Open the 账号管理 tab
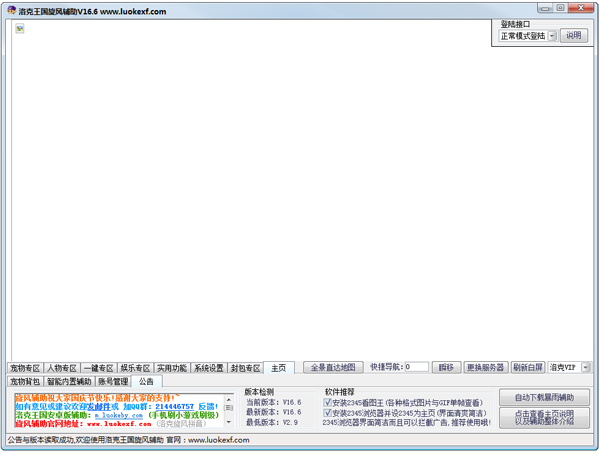Screen dimensions: 600x452 (112, 381)
